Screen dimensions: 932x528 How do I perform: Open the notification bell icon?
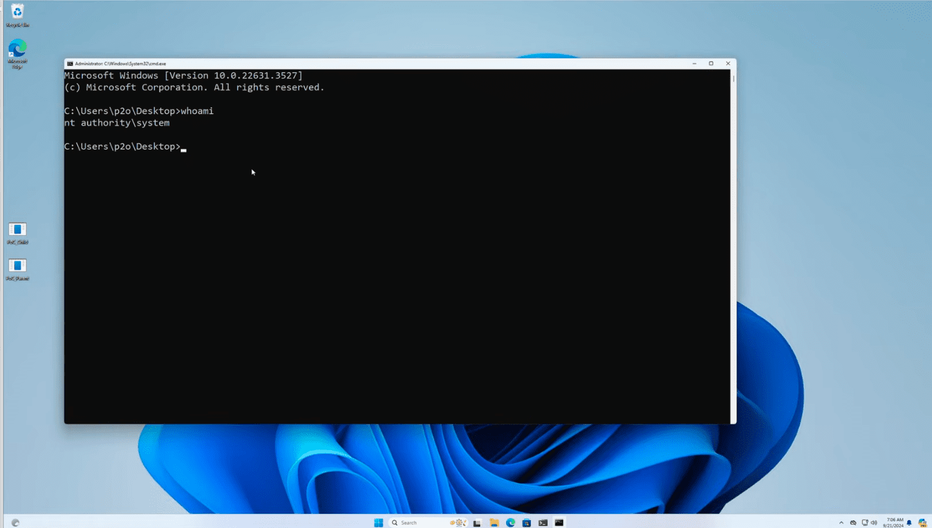(x=909, y=523)
